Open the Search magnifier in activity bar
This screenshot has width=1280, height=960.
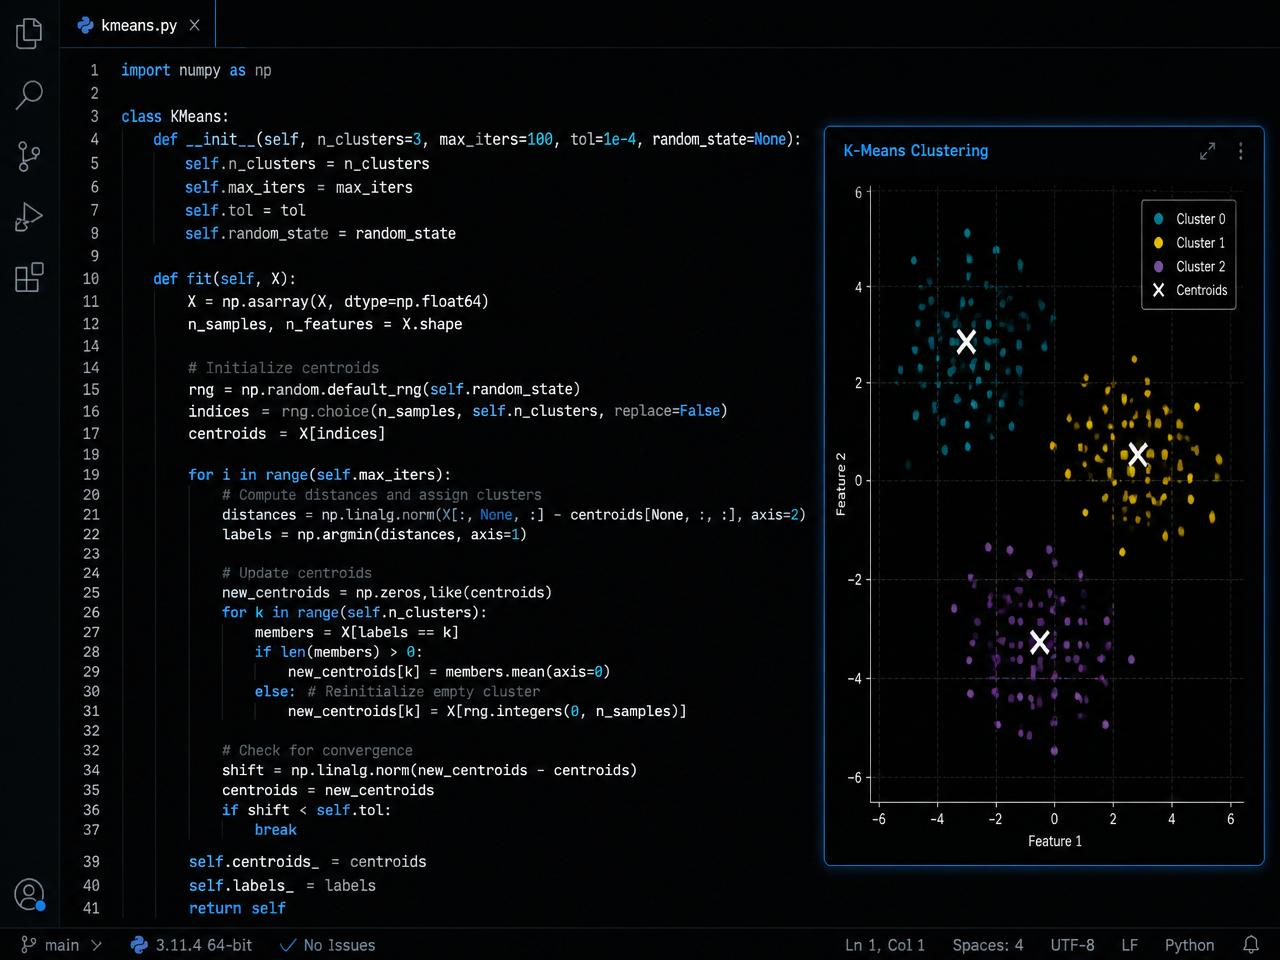tap(30, 95)
